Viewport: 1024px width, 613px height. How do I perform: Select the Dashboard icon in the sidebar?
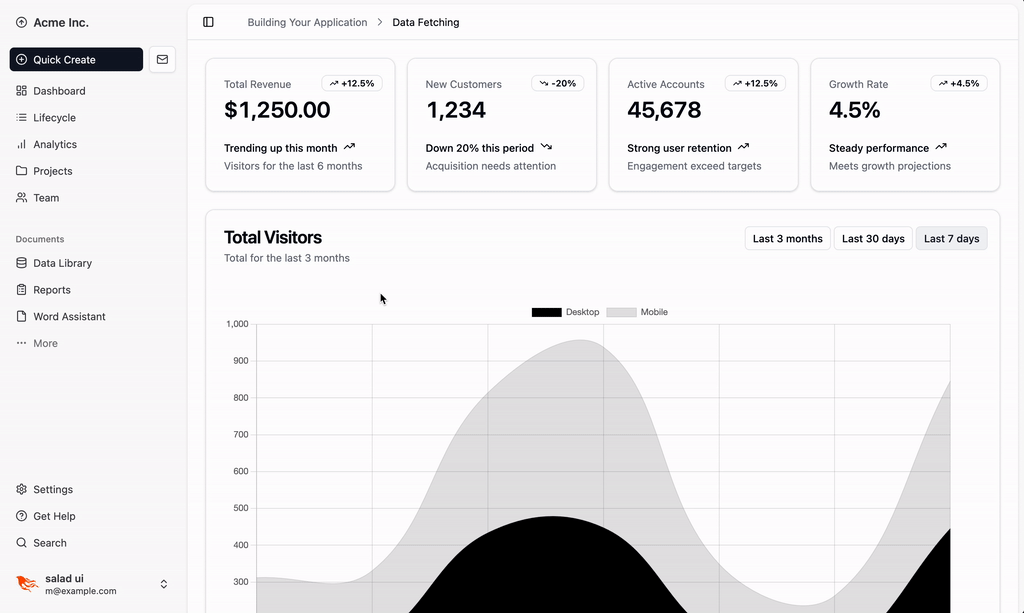(x=22, y=90)
